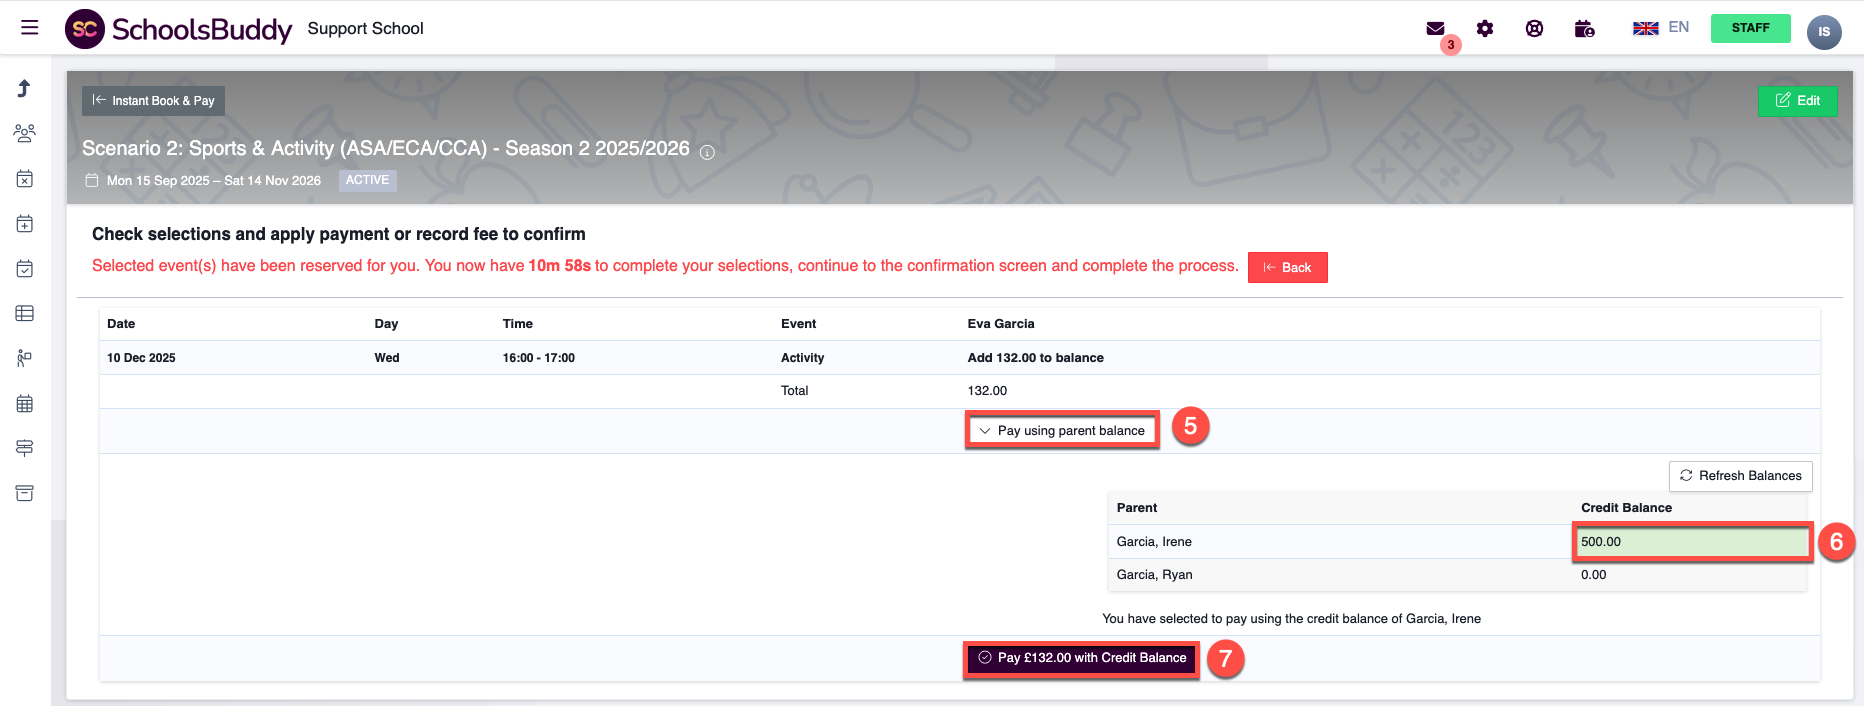This screenshot has height=706, width=1864.
Task: Click the red Back button
Action: point(1287,268)
